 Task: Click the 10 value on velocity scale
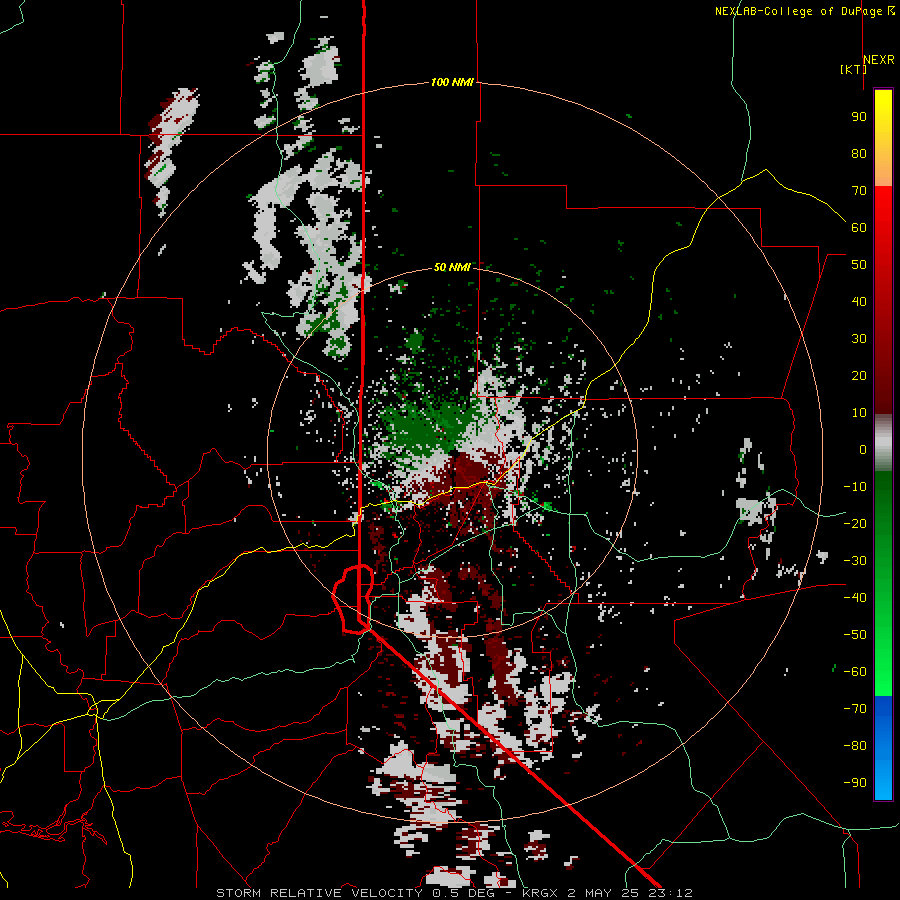859,413
